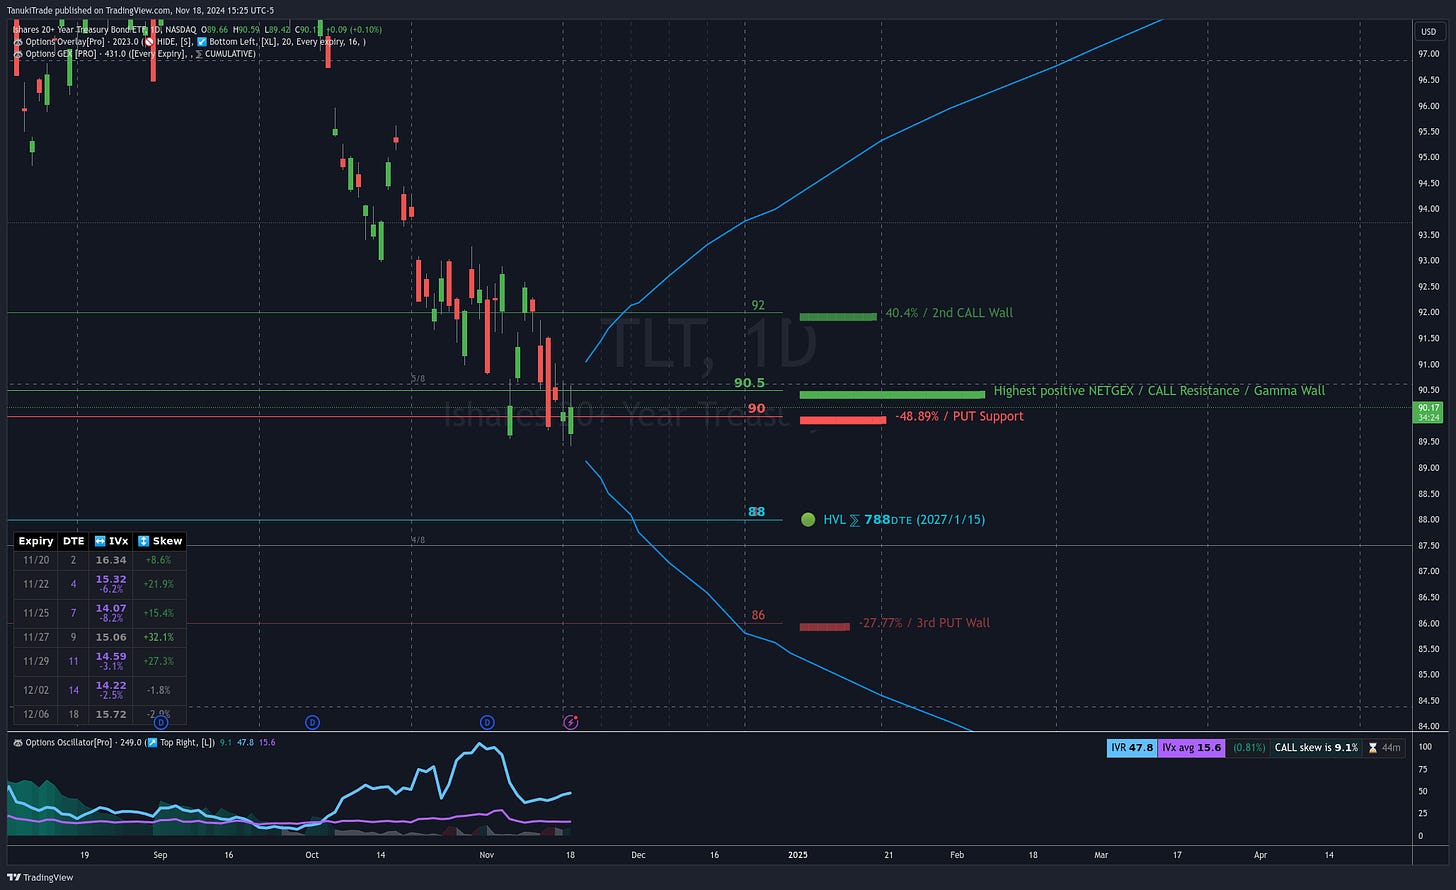Click the 92 strike label on the chart
The width and height of the screenshot is (1456, 890).
coord(758,305)
